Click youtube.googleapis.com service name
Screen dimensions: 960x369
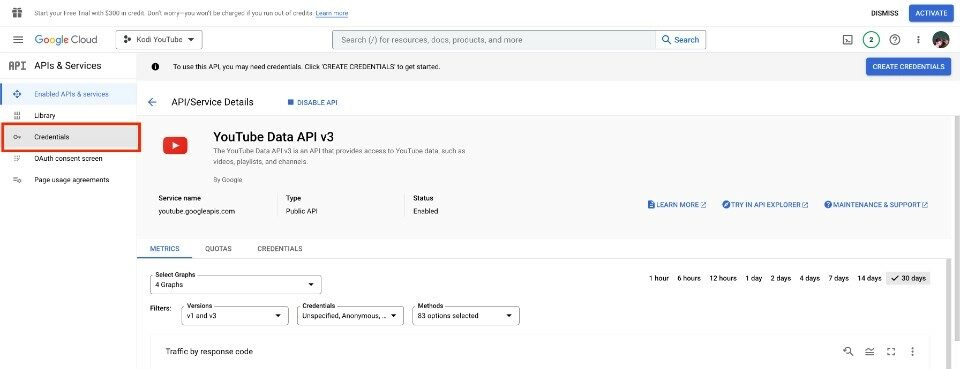(x=197, y=211)
